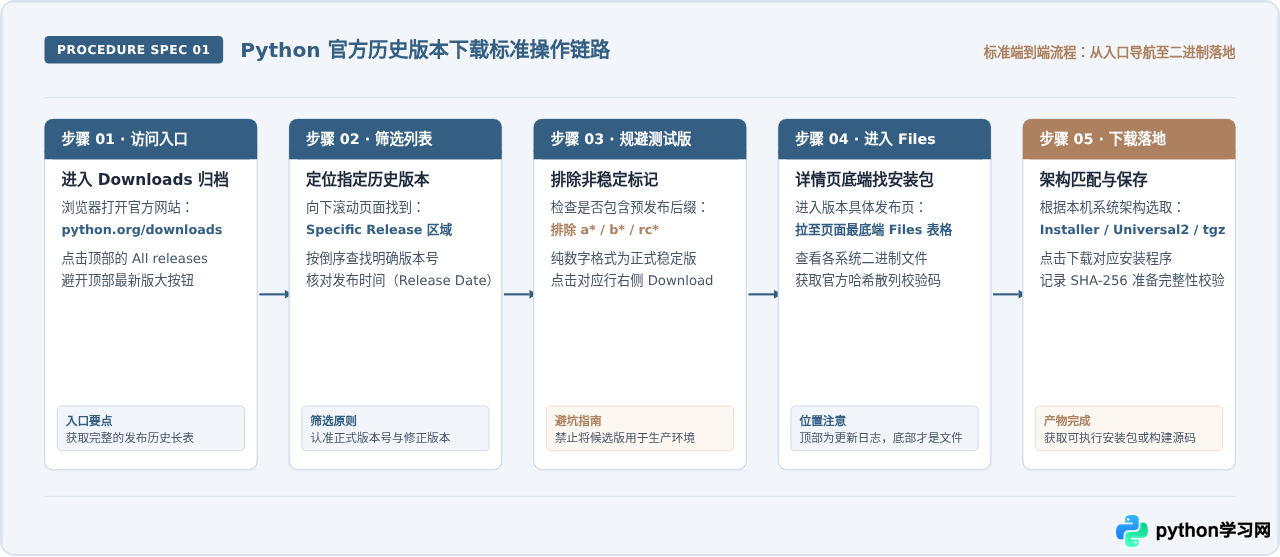The width and height of the screenshot is (1280, 557).
Task: Click the 产物完成 note box
Action: pyautogui.click(x=1129, y=428)
